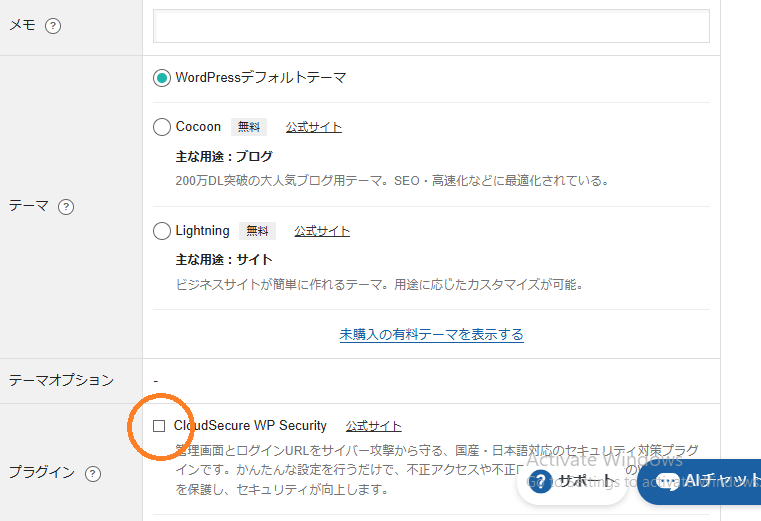Click the help icon next to テーマ
Viewport: 761px width, 521px height.
(66, 207)
